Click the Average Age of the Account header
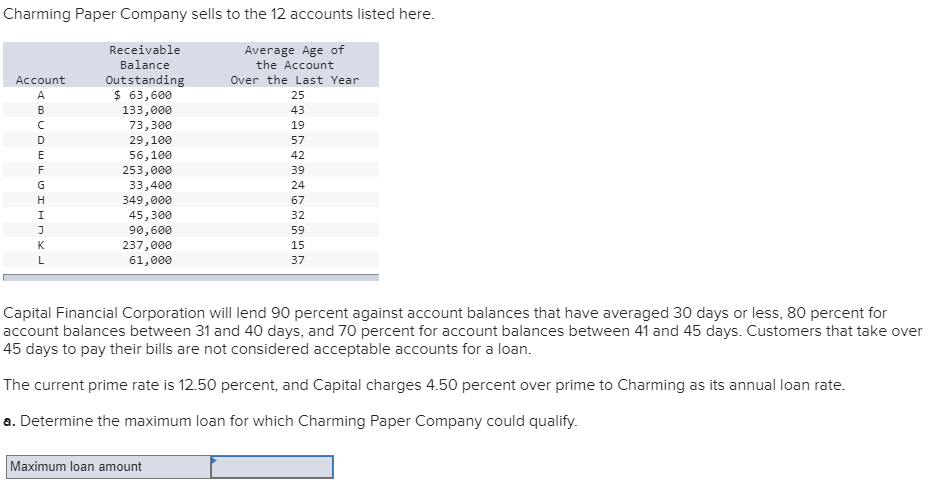The height and width of the screenshot is (487, 935). pyautogui.click(x=294, y=65)
